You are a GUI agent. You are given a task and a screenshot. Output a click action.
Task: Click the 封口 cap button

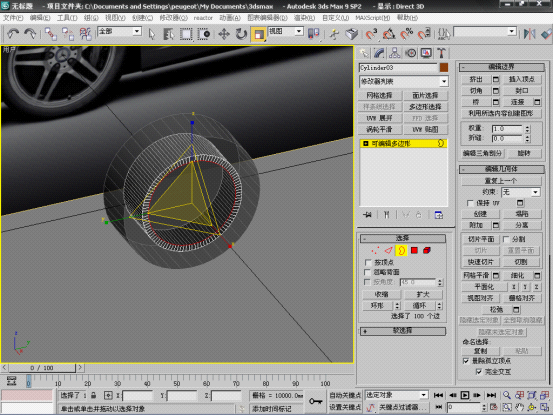[x=522, y=91]
